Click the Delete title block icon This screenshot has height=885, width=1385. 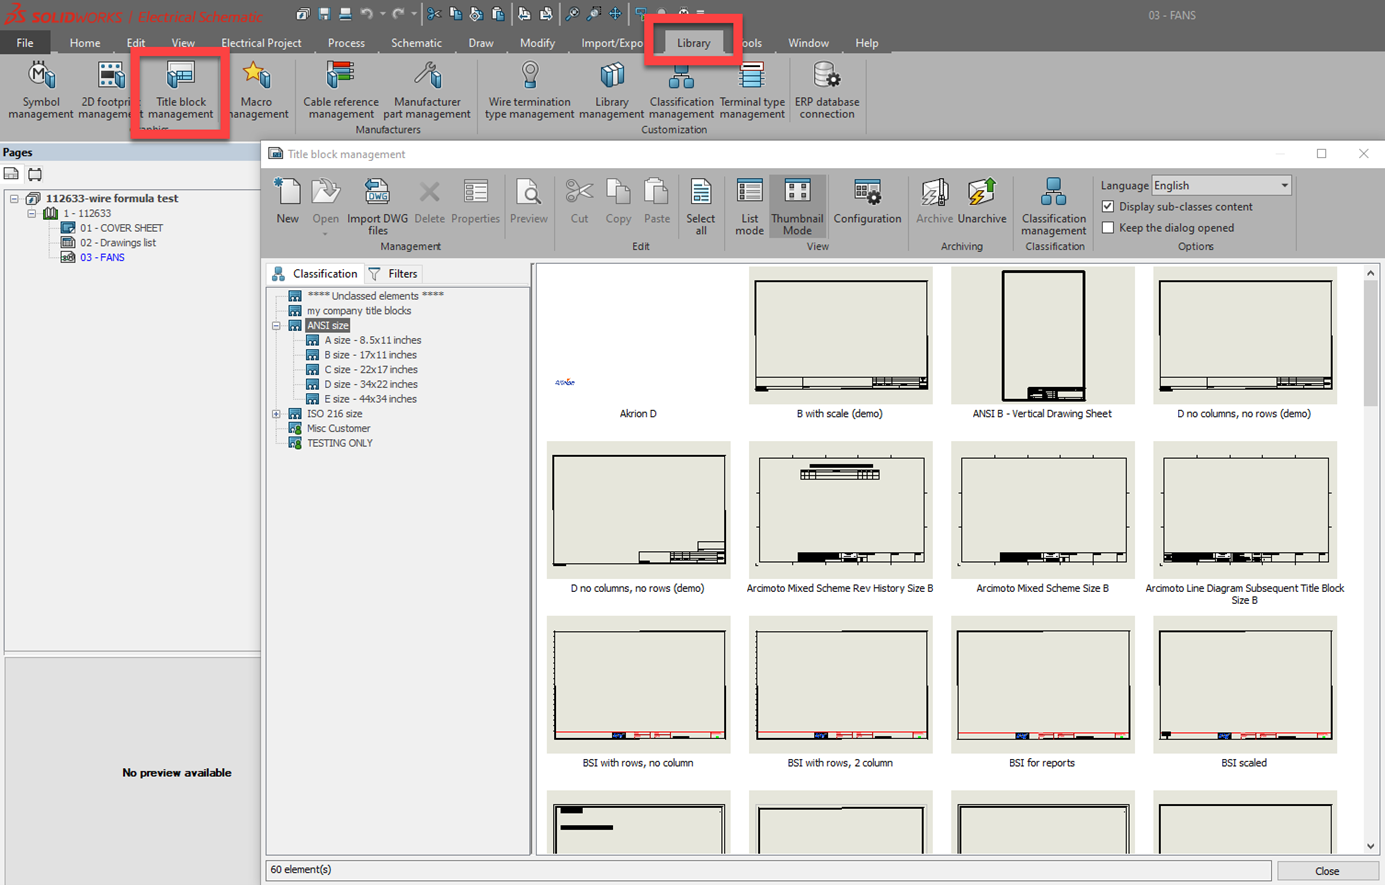tap(429, 201)
